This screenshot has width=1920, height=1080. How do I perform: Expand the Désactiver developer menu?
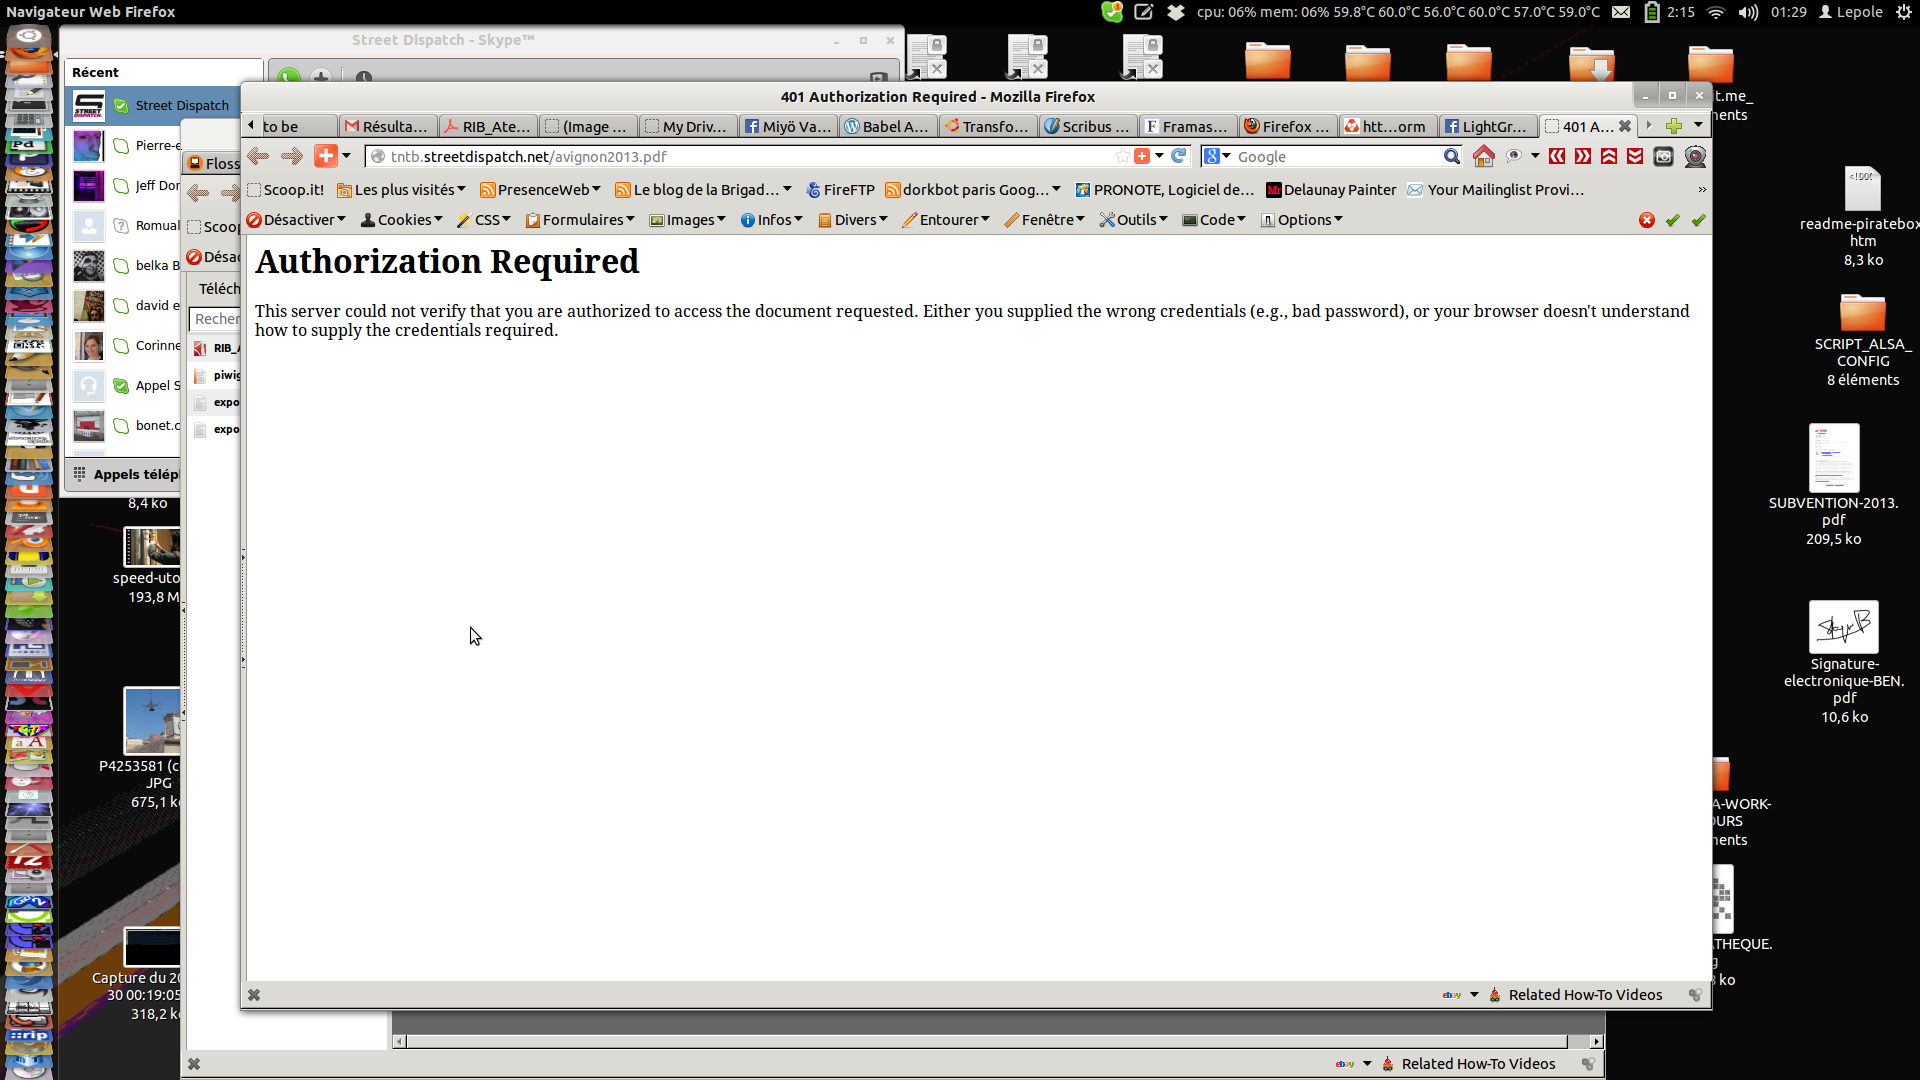tap(297, 220)
